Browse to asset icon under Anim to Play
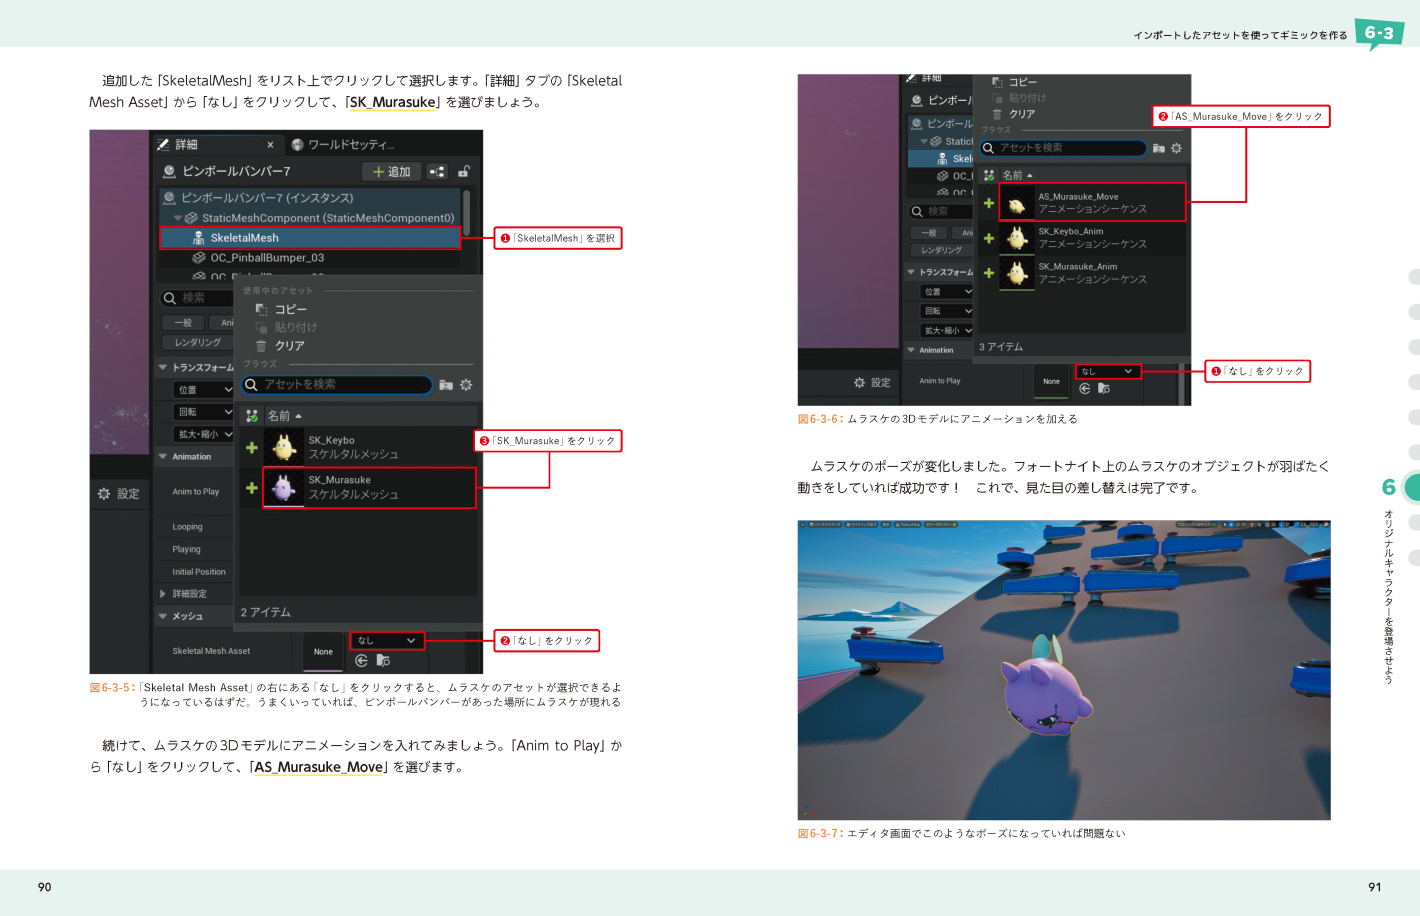The height and width of the screenshot is (916, 1420). click(x=1104, y=389)
